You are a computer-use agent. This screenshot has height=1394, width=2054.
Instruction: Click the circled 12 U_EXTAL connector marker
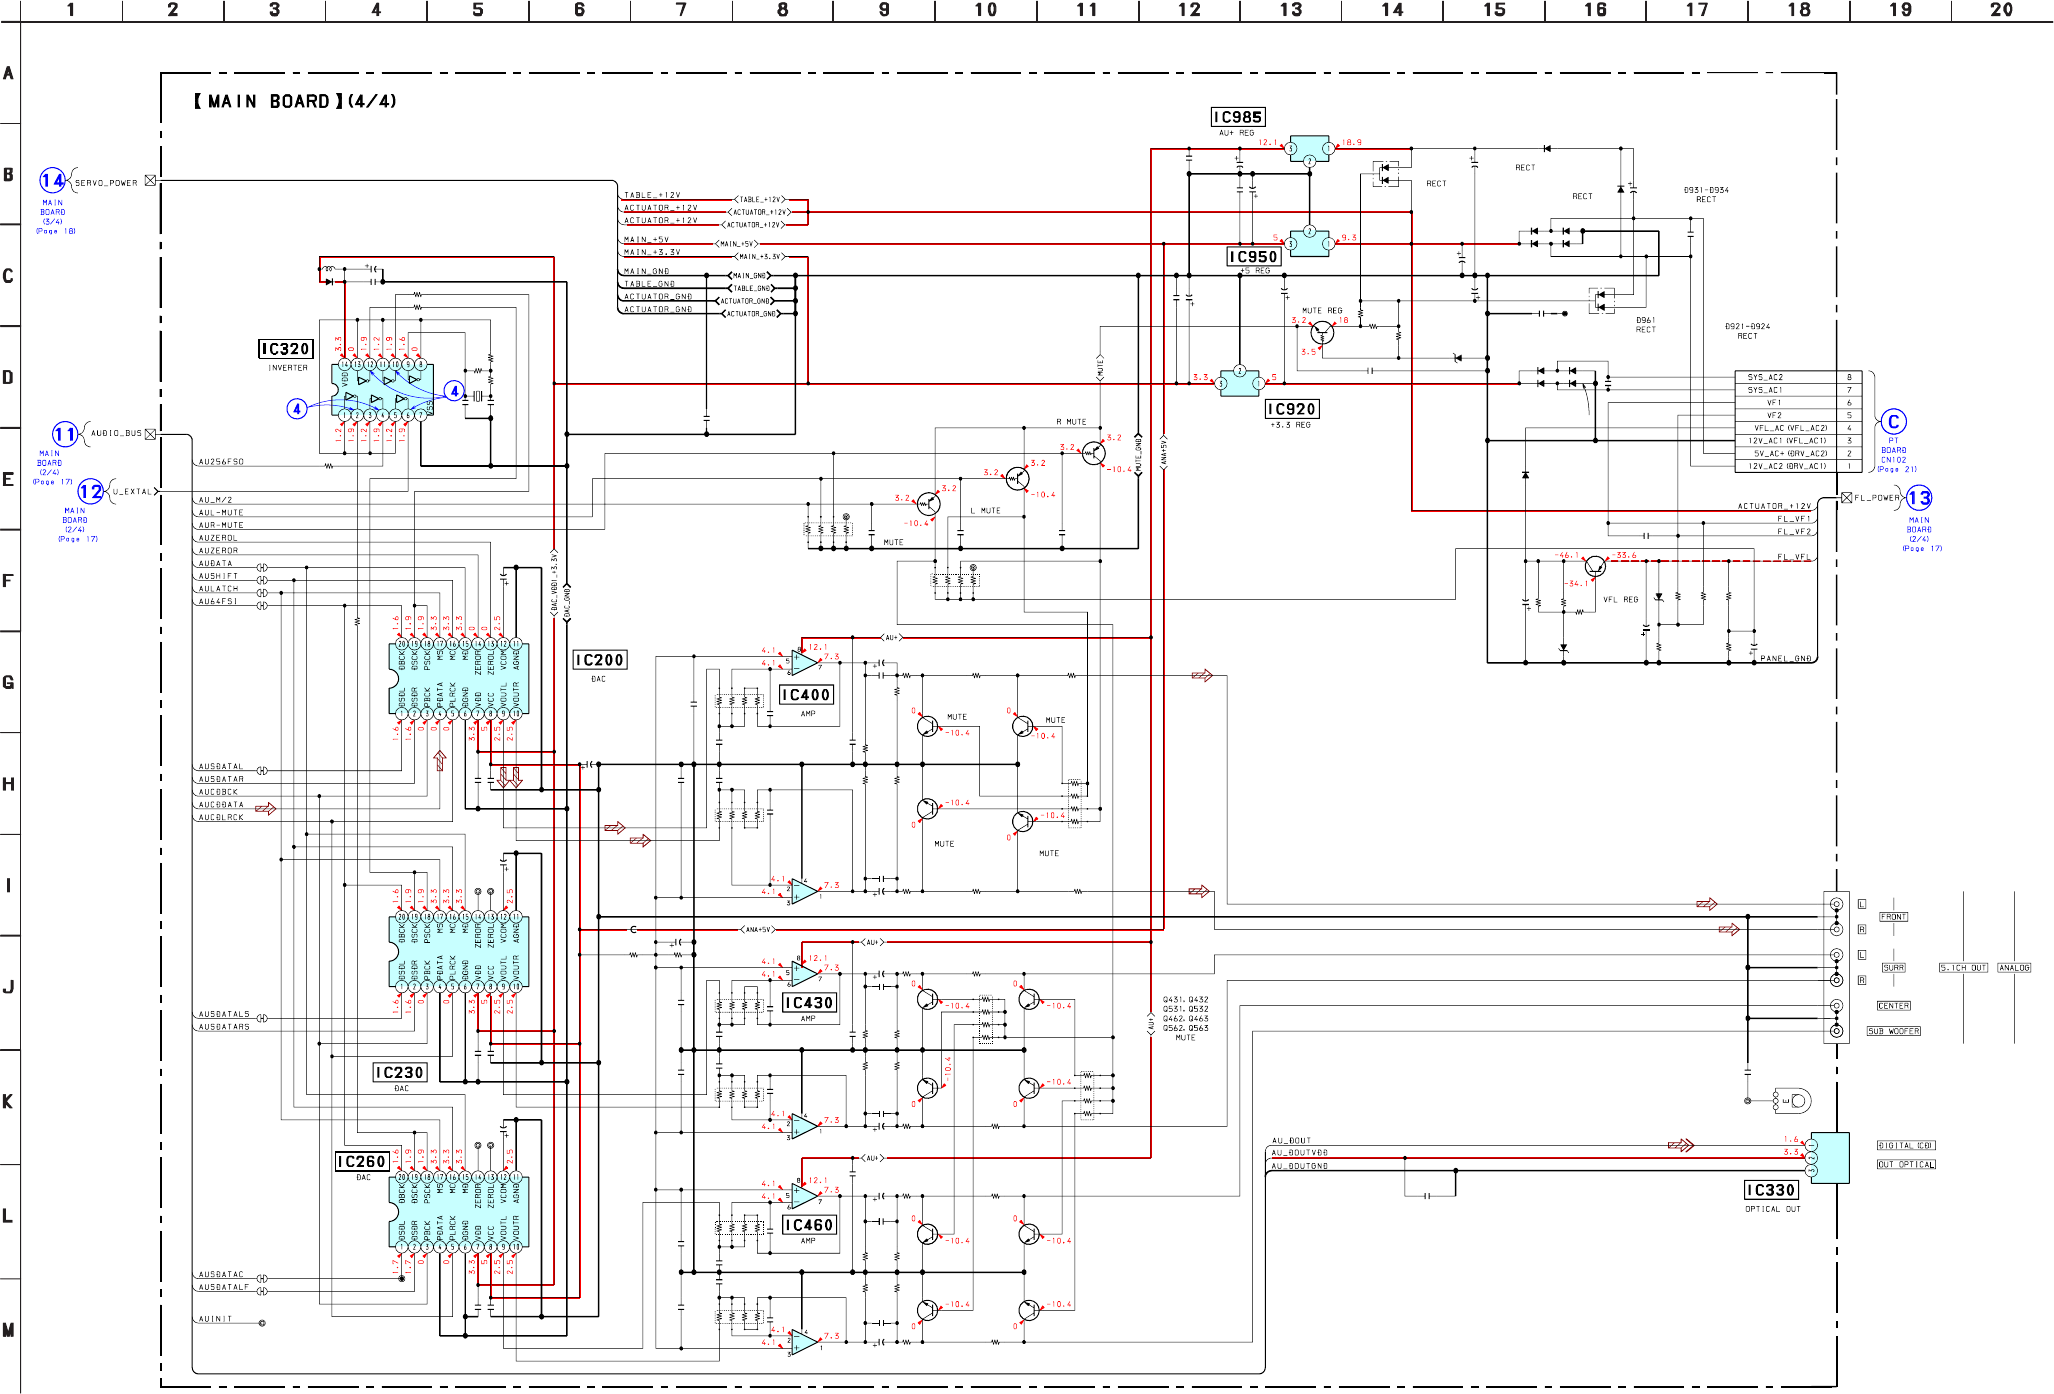click(90, 492)
